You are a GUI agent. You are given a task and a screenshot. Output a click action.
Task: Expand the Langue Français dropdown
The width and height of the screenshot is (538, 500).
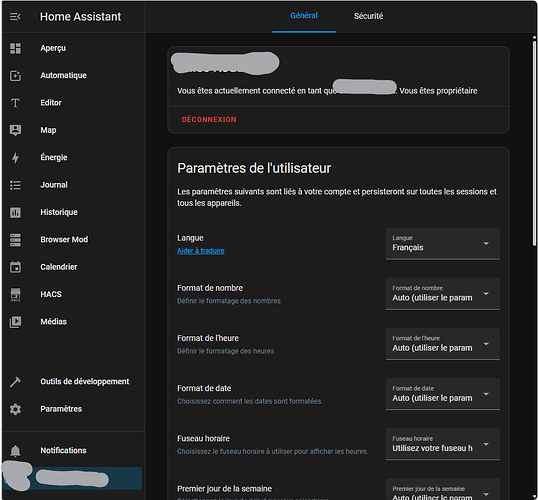[443, 244]
